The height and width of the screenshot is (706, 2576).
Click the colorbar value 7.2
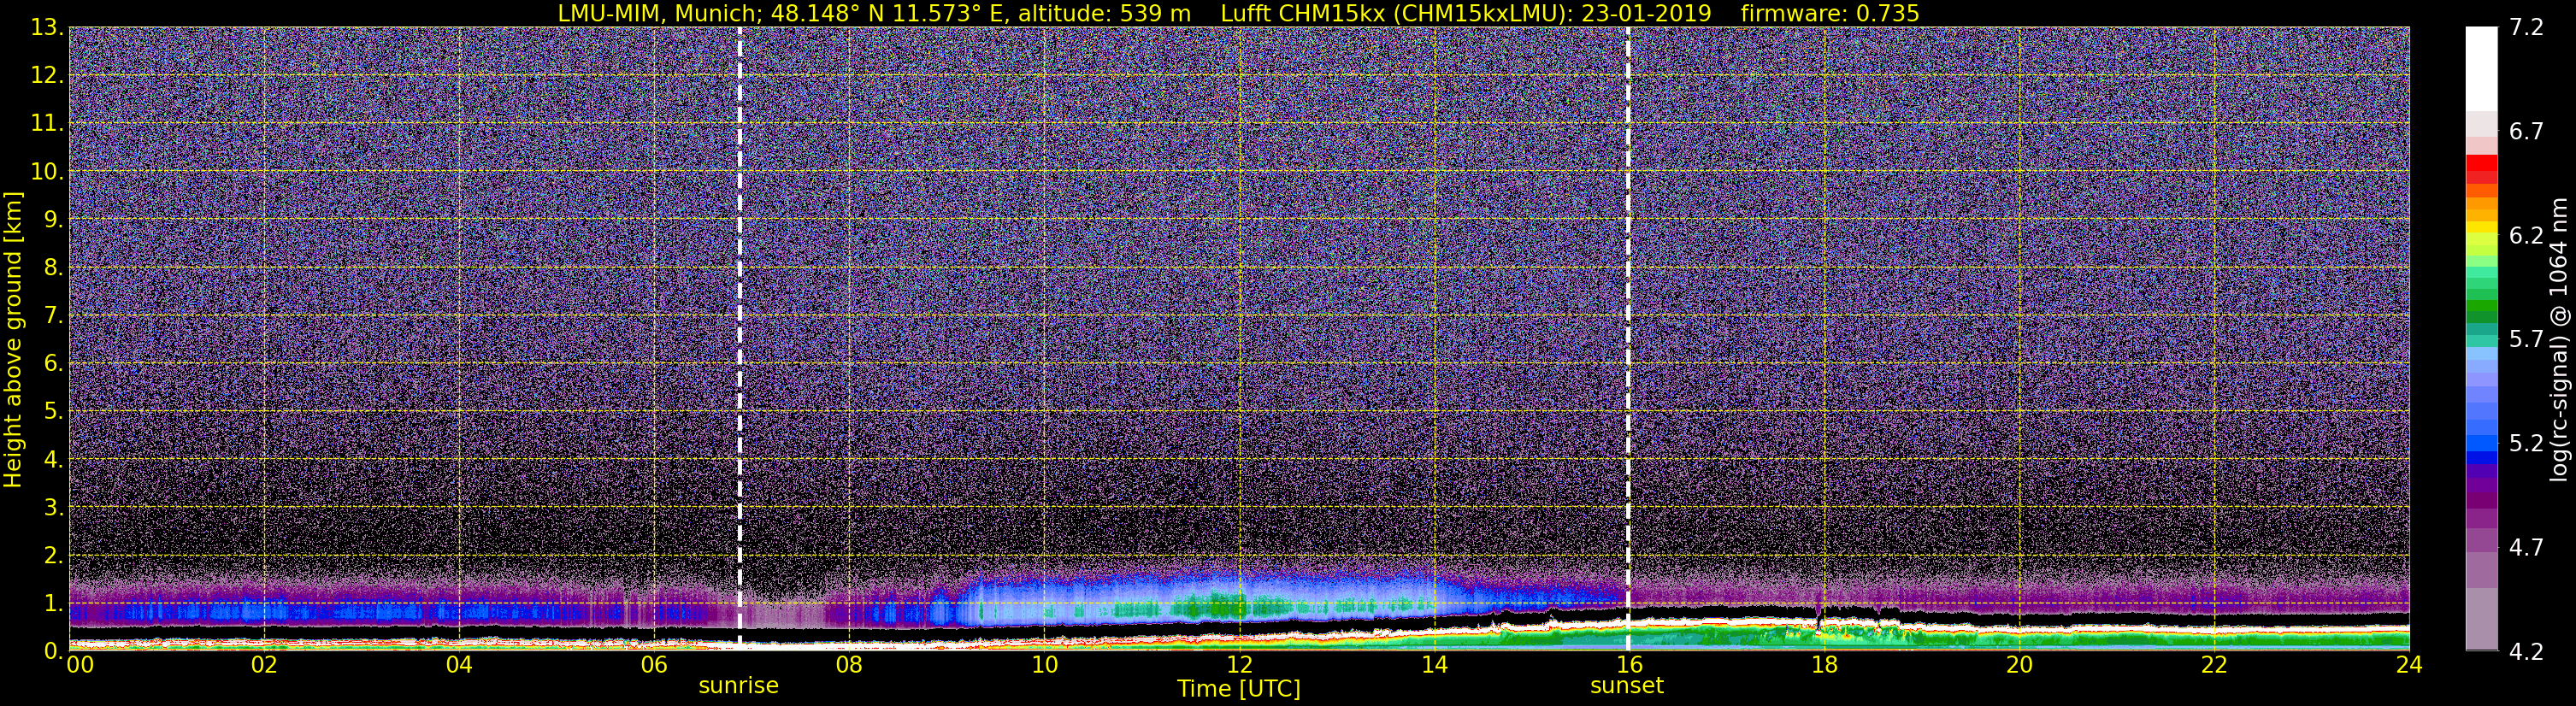[2526, 28]
